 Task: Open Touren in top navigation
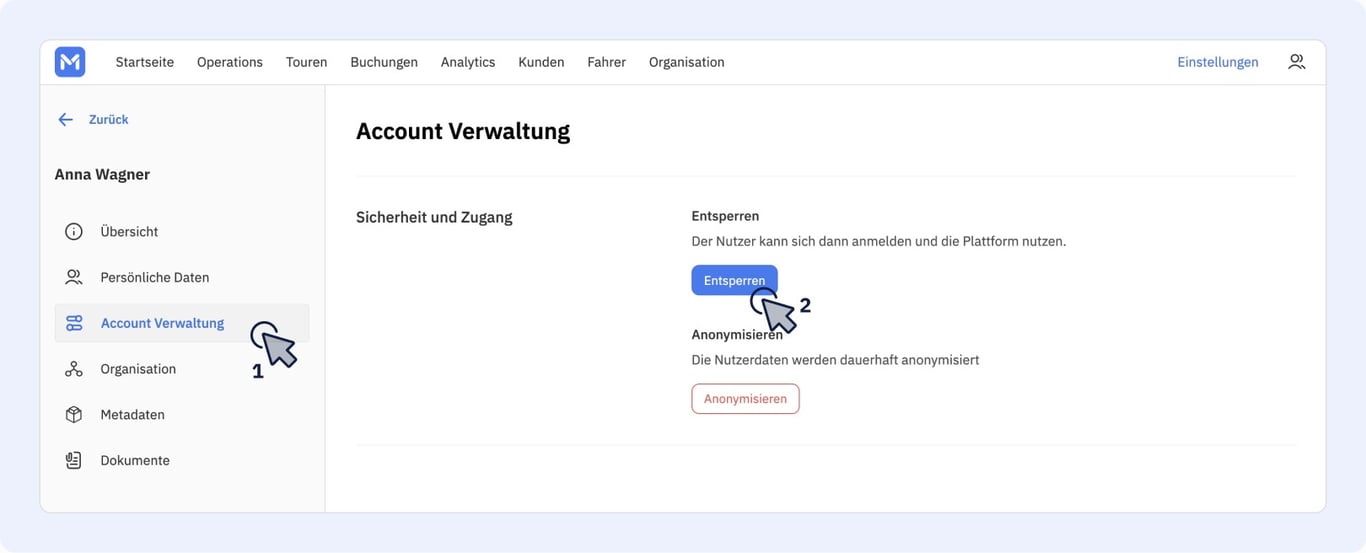click(x=306, y=62)
